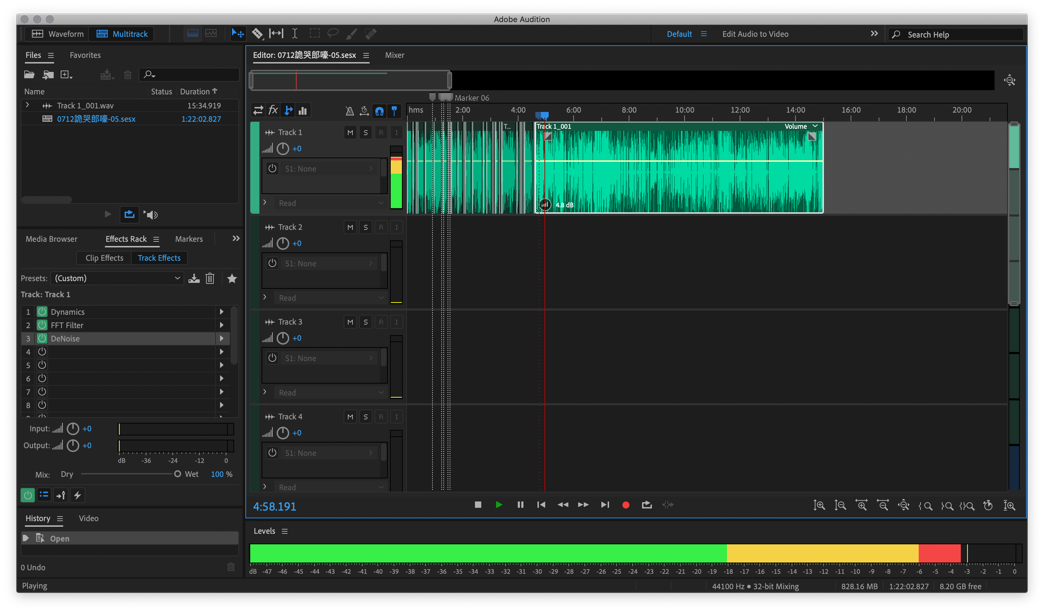
Task: Click the Dry/Wet Mix slider handle
Action: click(x=177, y=474)
